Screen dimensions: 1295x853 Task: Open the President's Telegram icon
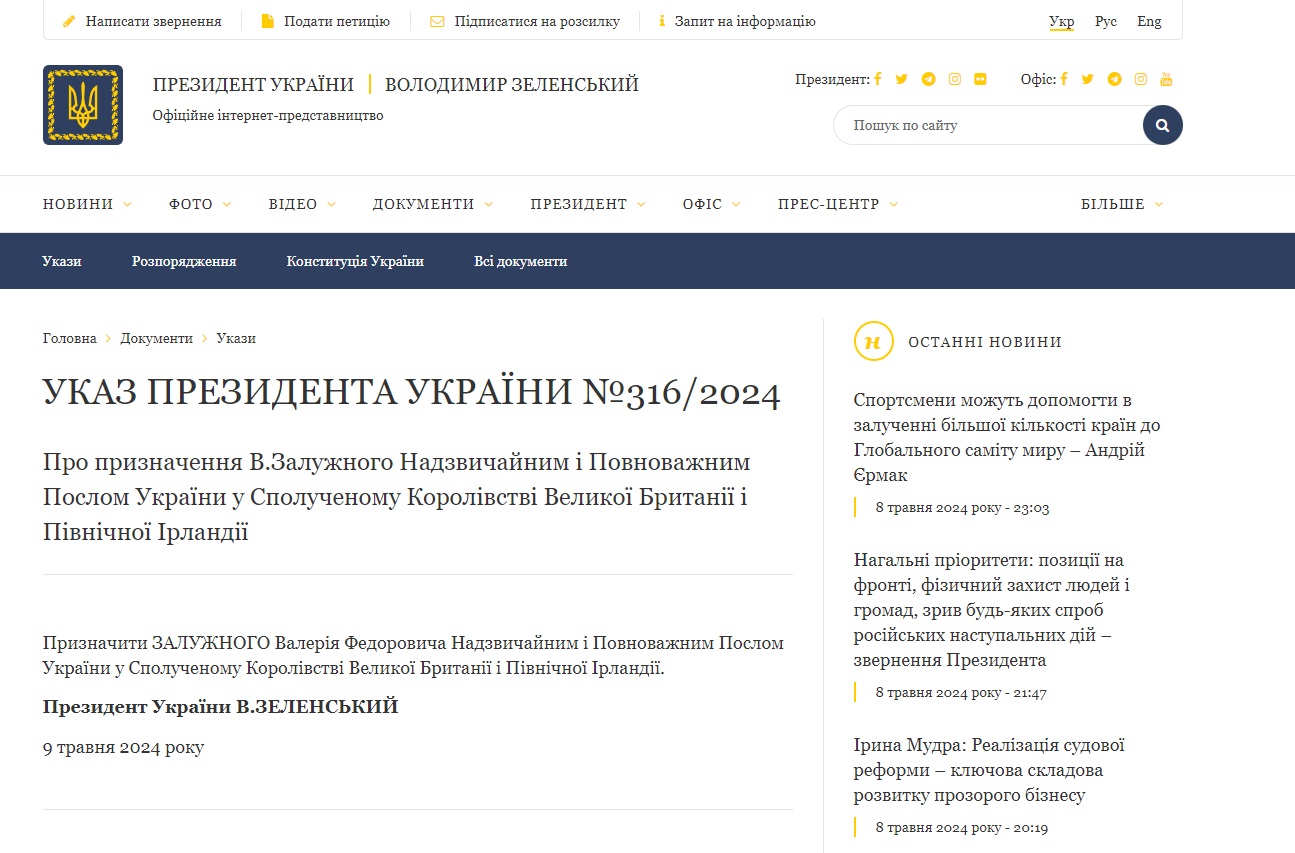pos(928,80)
